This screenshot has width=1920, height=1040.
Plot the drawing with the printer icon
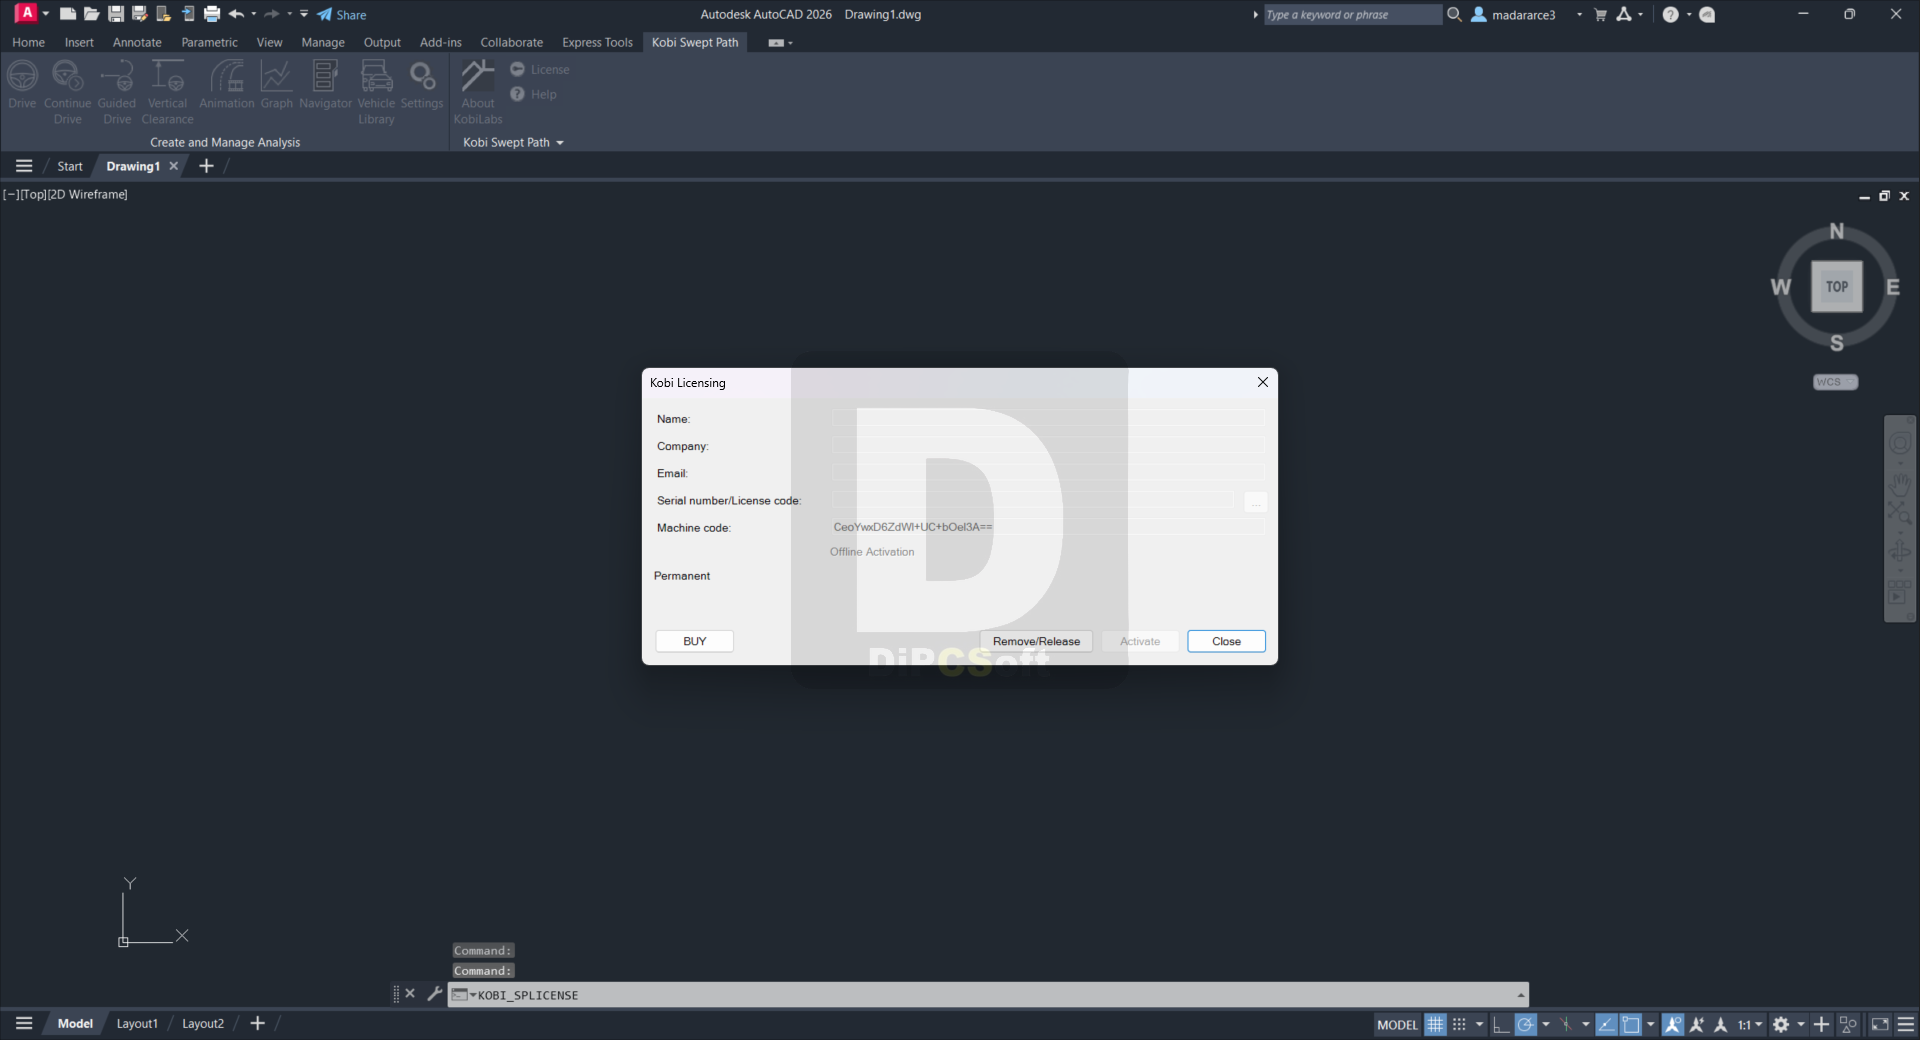pyautogui.click(x=211, y=14)
